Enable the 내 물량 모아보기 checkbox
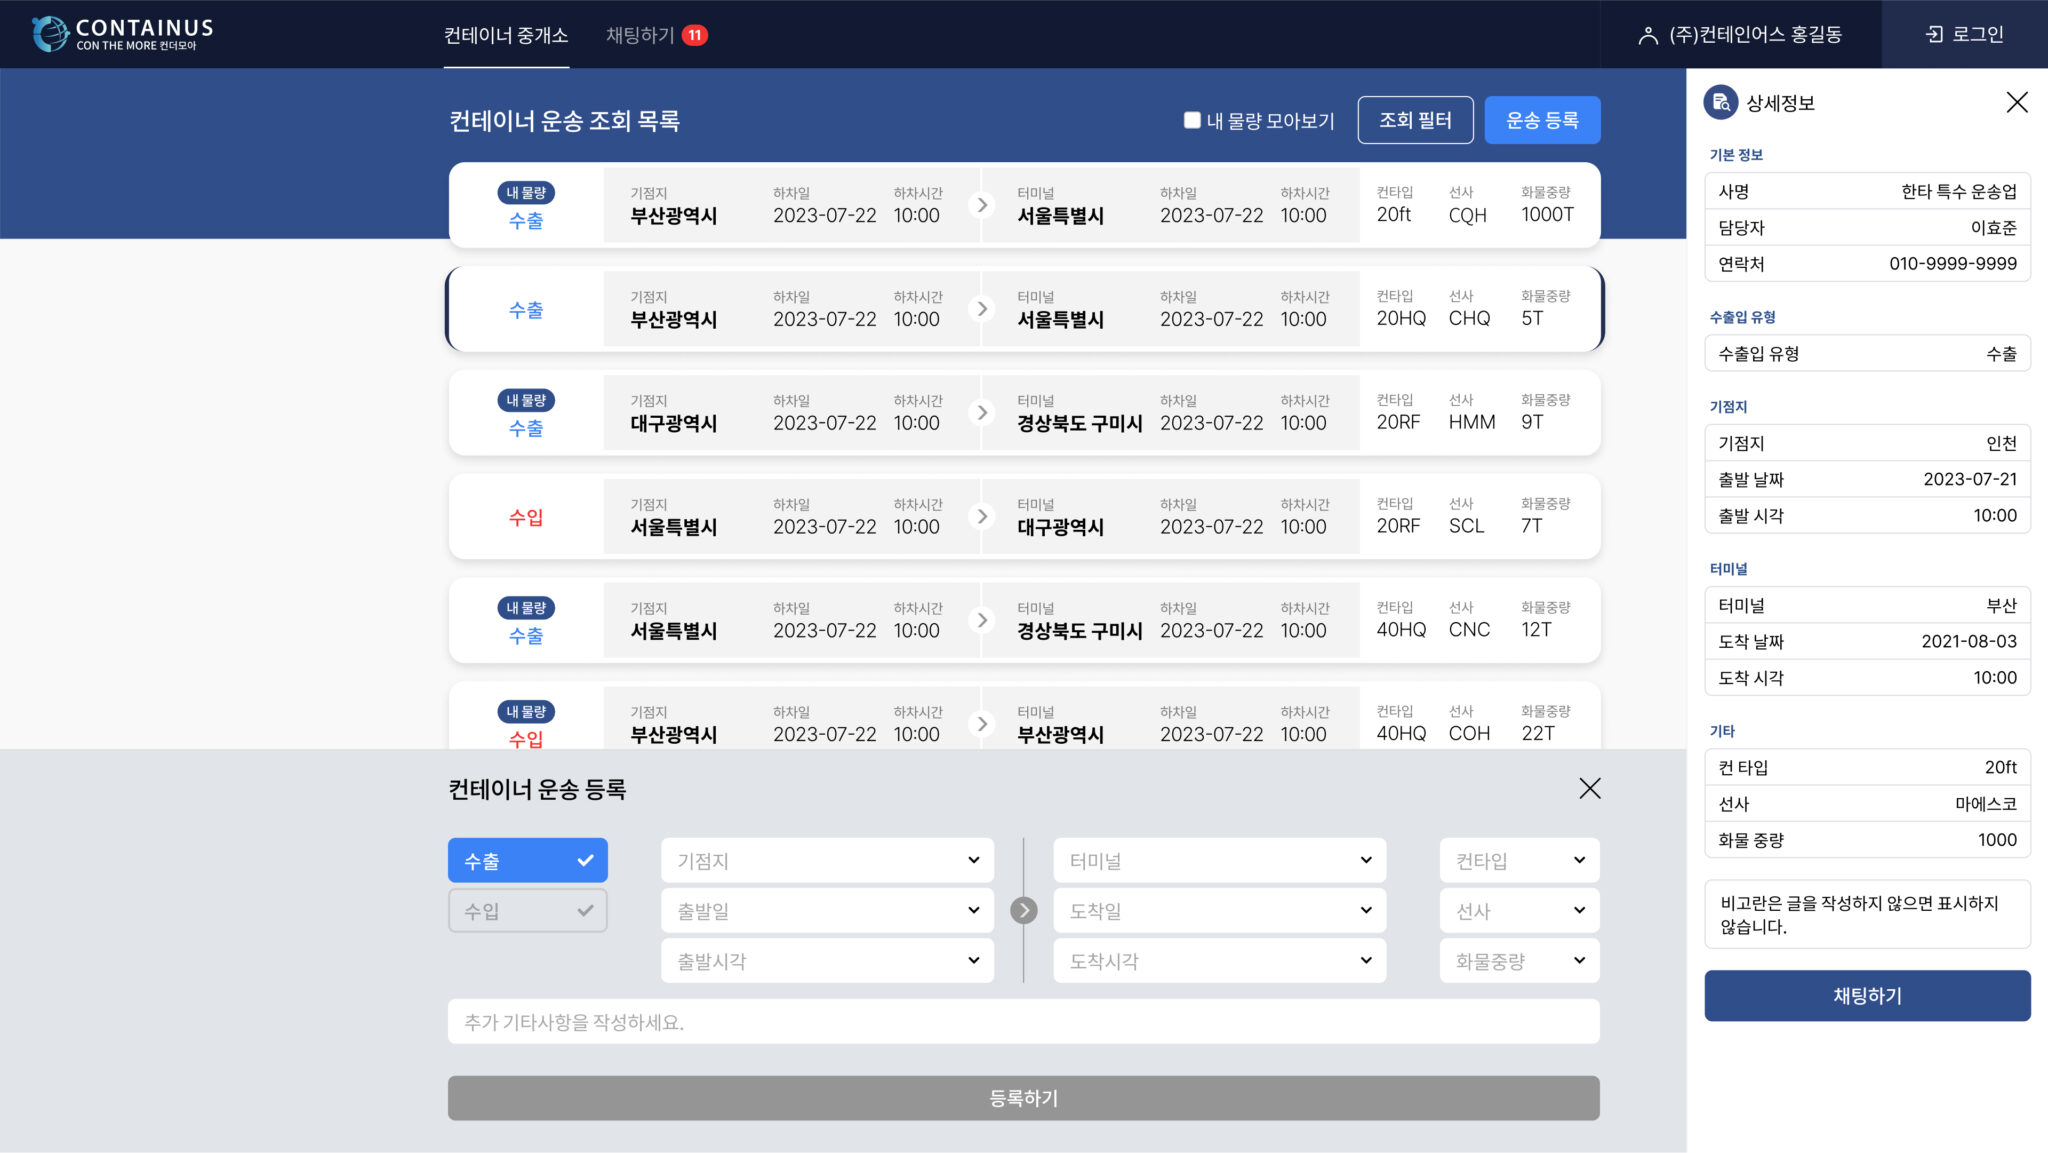The height and width of the screenshot is (1153, 2048). coord(1191,120)
